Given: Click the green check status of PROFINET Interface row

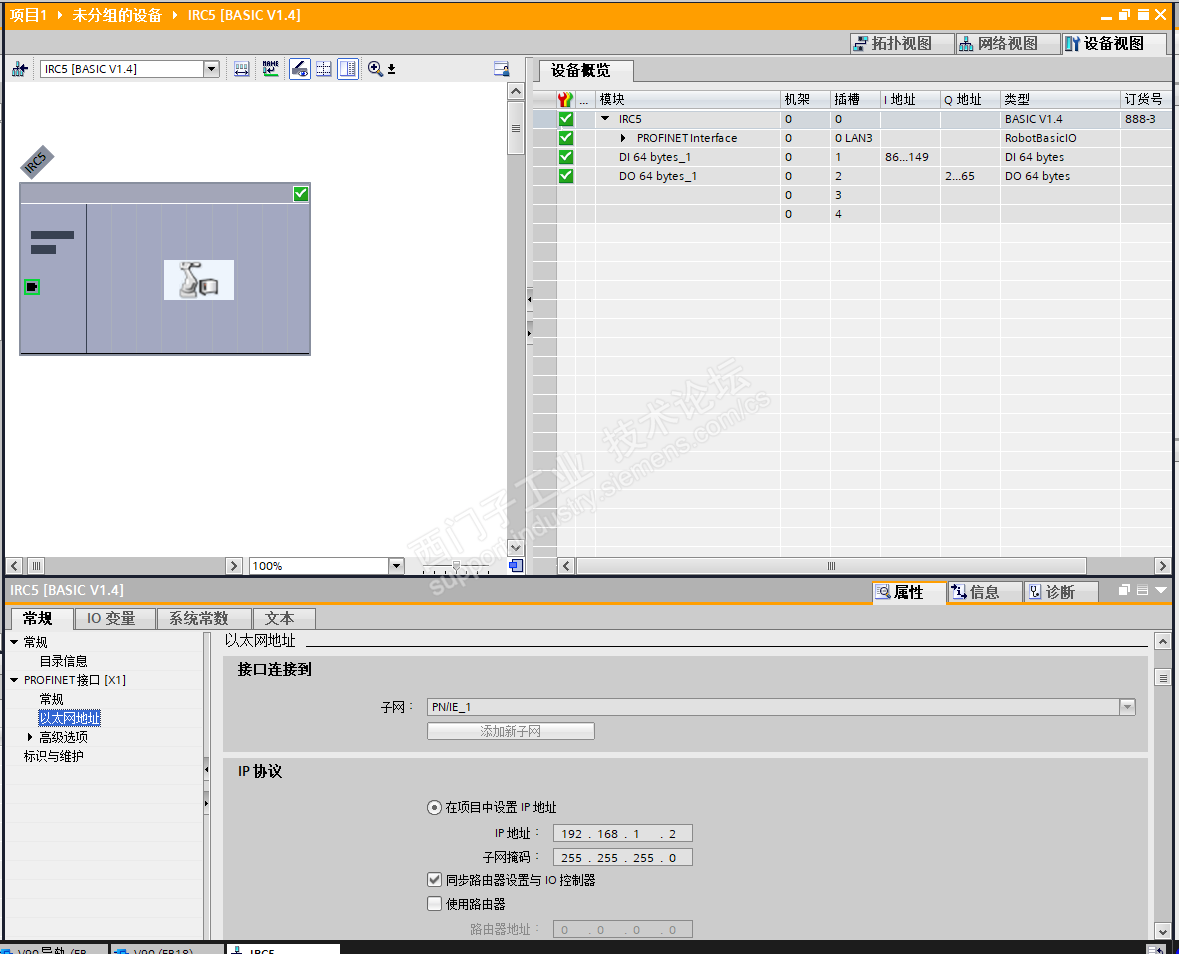Looking at the screenshot, I should click(x=566, y=138).
